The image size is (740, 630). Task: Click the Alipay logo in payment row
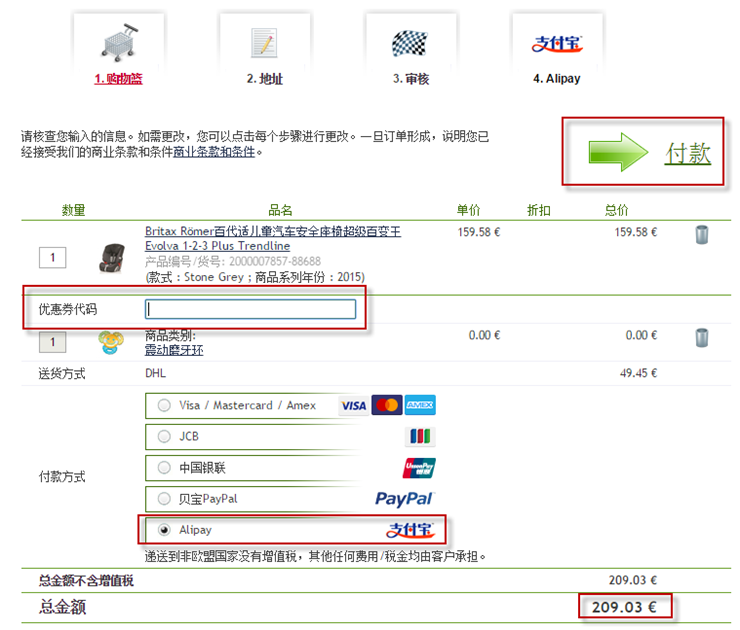tap(410, 530)
